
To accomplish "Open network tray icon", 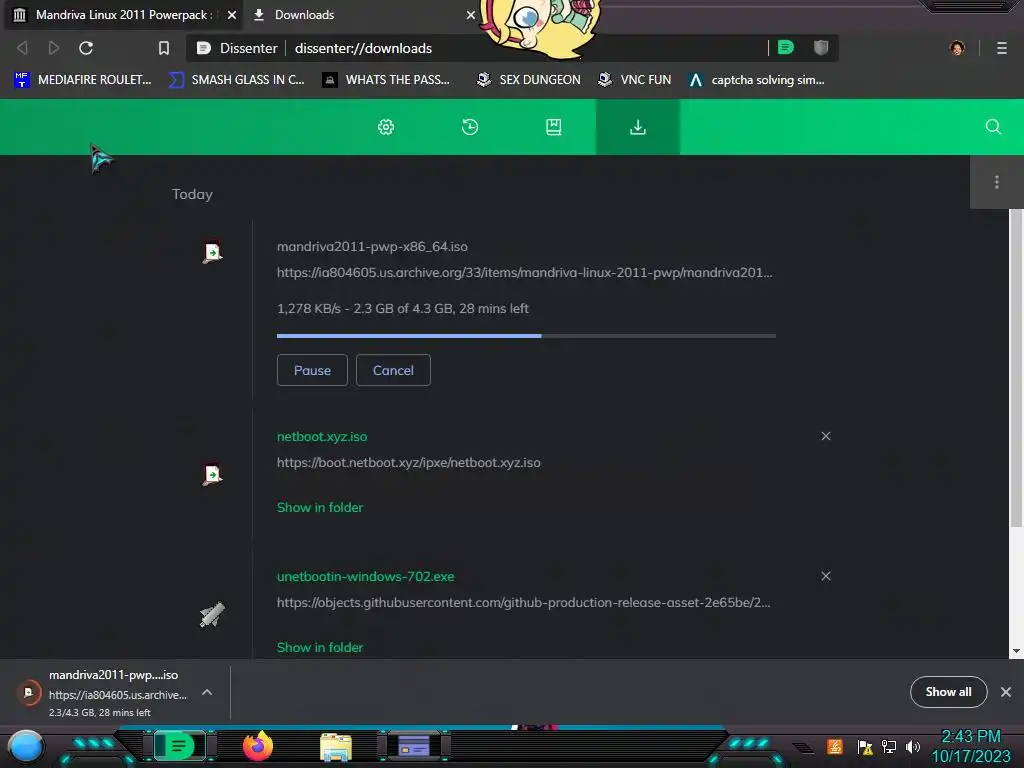I will [x=889, y=746].
